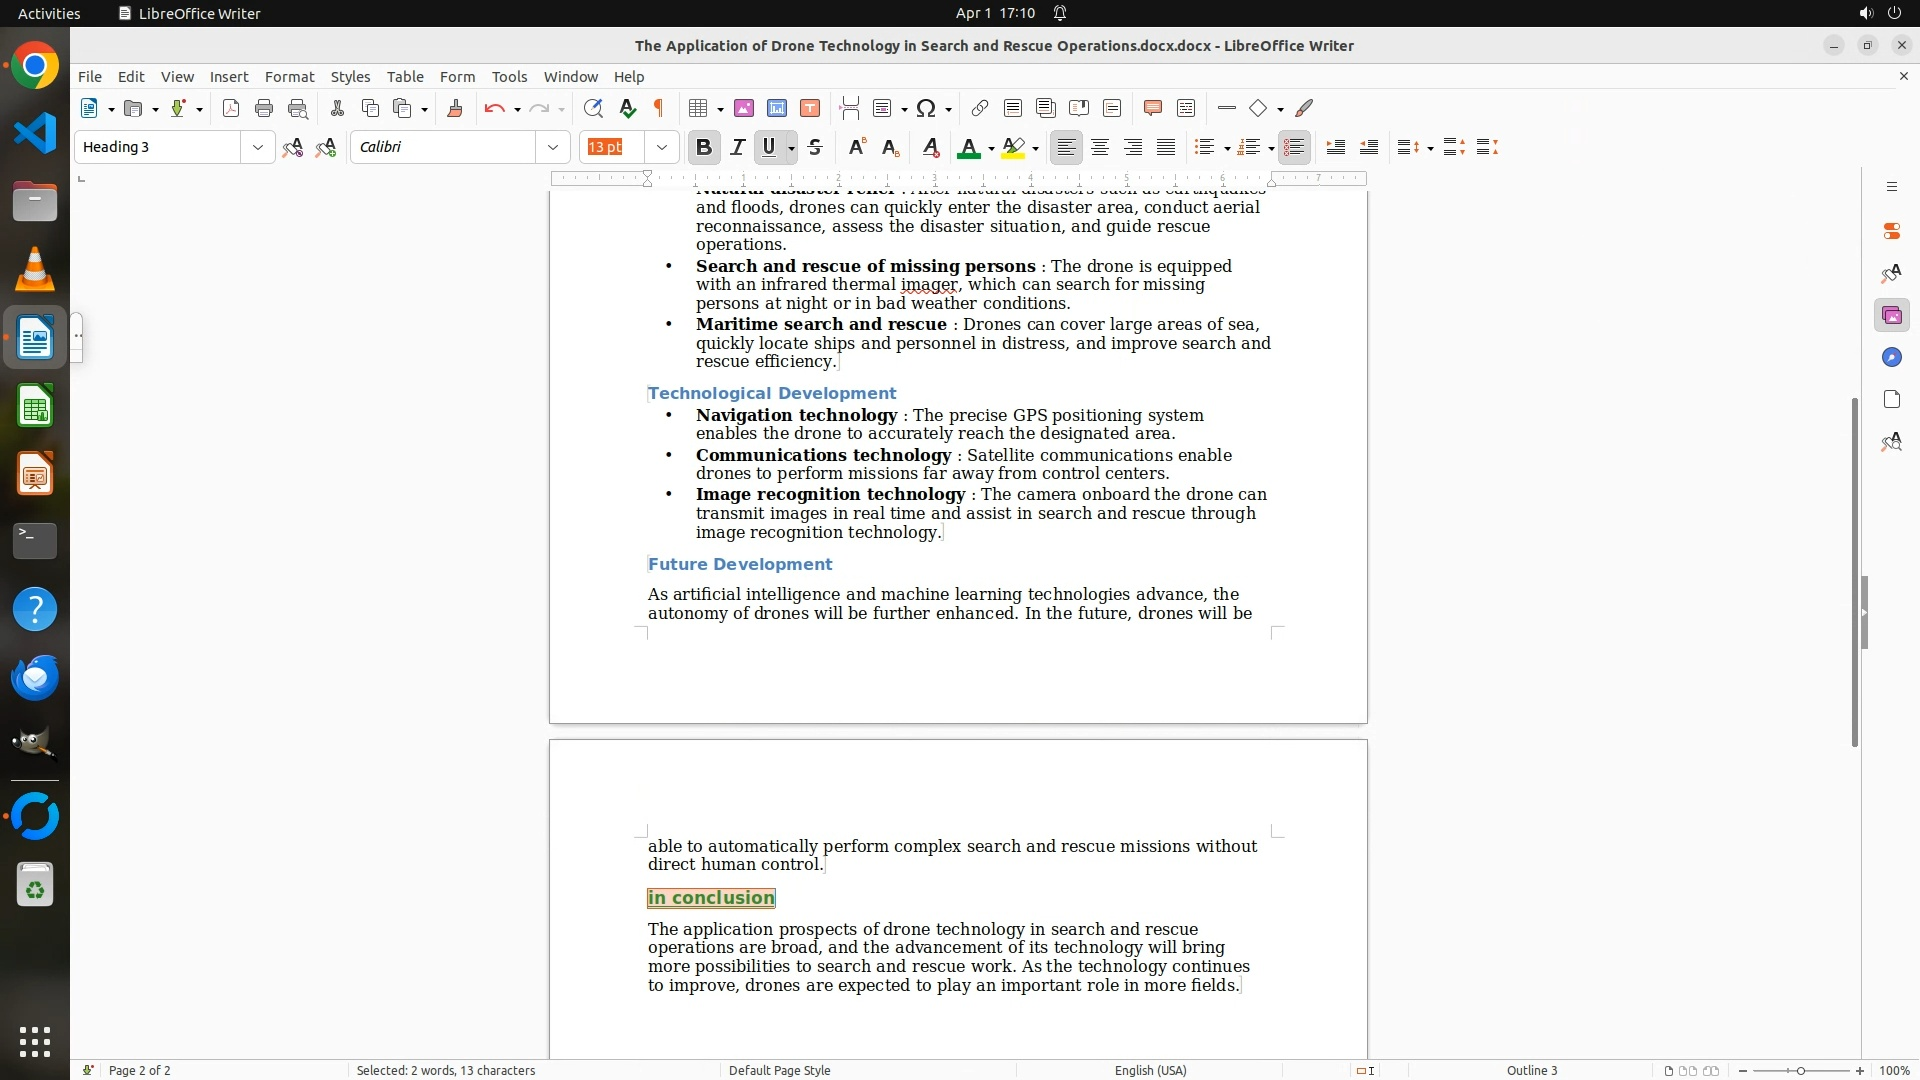Click the English (USA) language status button
Image resolution: width=1920 pixels, height=1080 pixels.
point(1150,1070)
